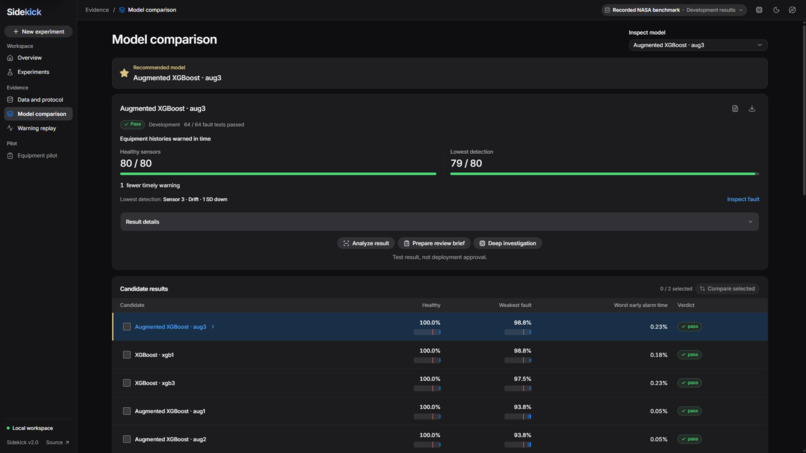
Task: Sort by the Weakest fault column header
Action: pos(515,305)
